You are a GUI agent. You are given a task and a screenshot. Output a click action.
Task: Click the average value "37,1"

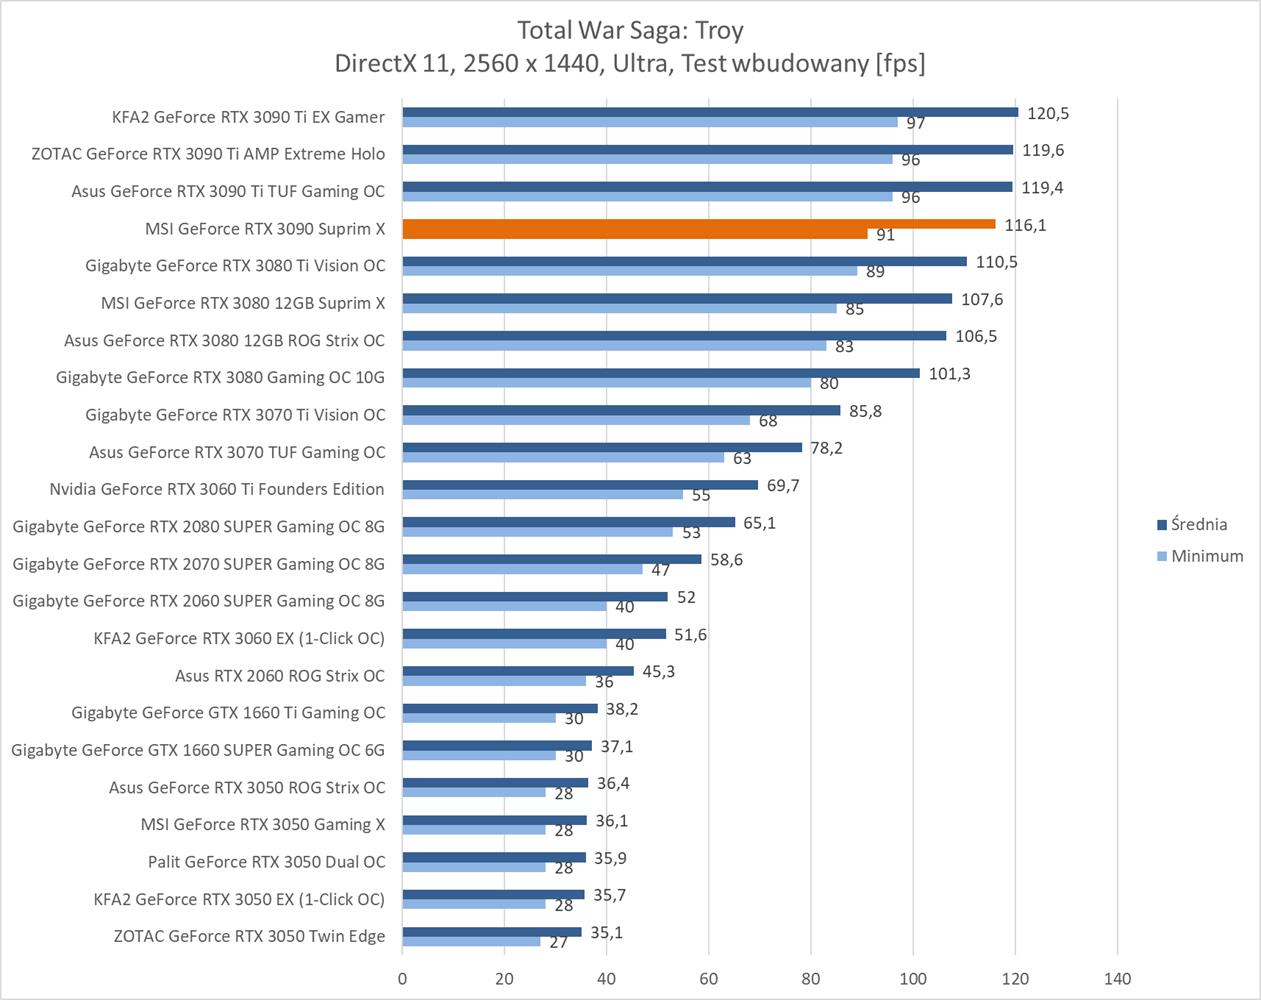616,746
